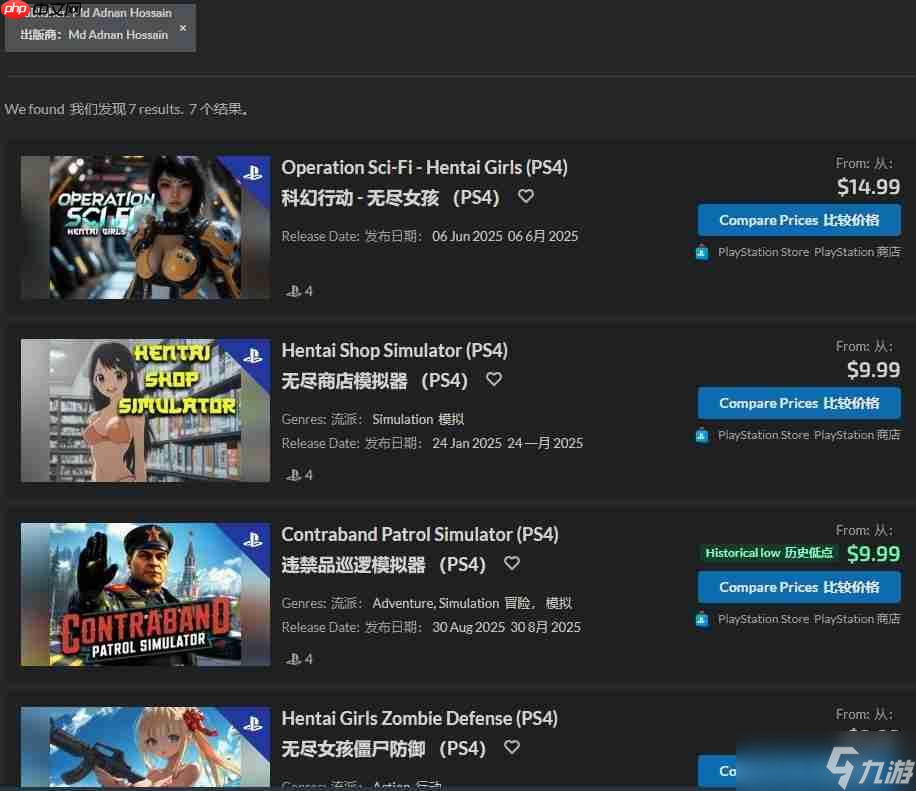Viewport: 916px width, 791px height.
Task: Click heart icon beside Hentai Girls Zombie Defense
Action: (x=512, y=747)
